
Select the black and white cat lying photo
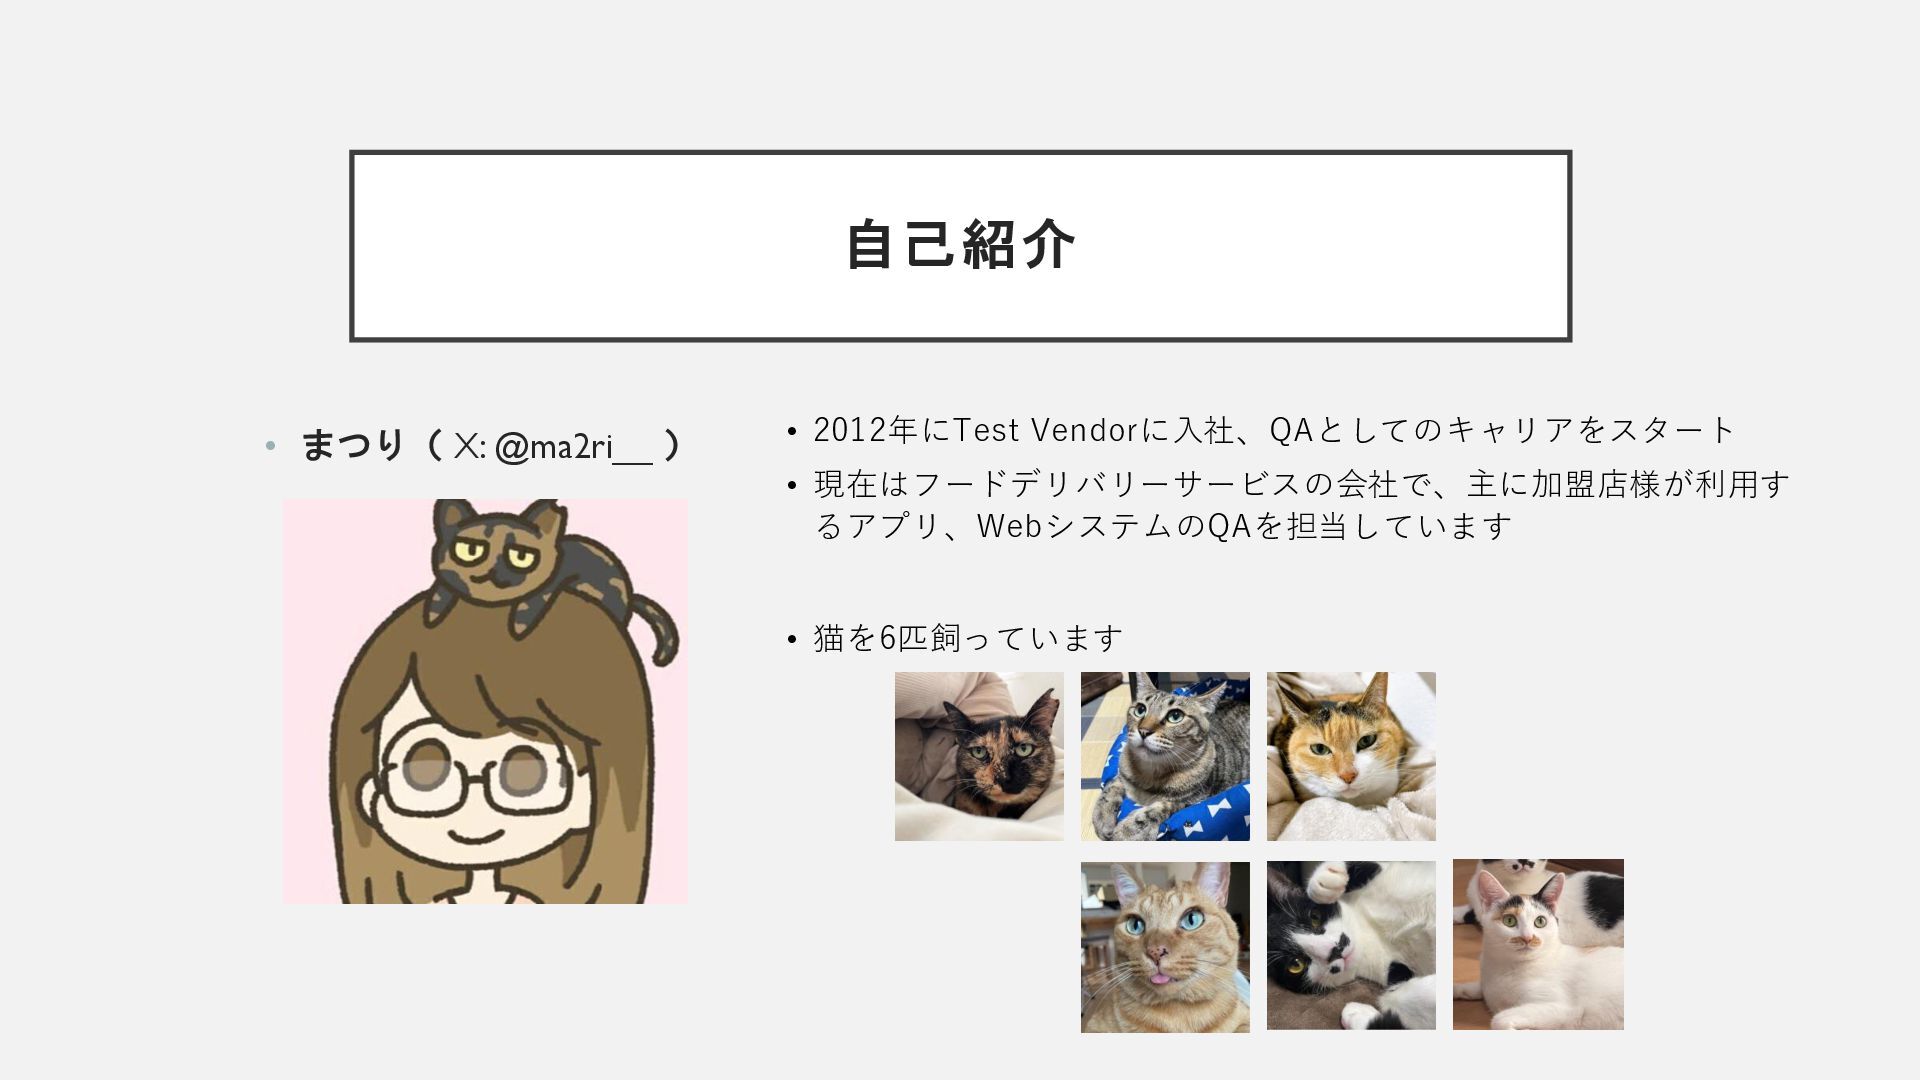tap(1351, 945)
